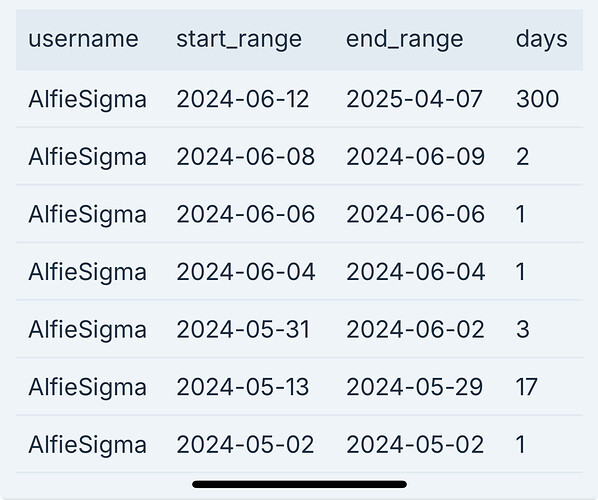598x500 pixels.
Task: Select the 17 days value
Action: 527,387
